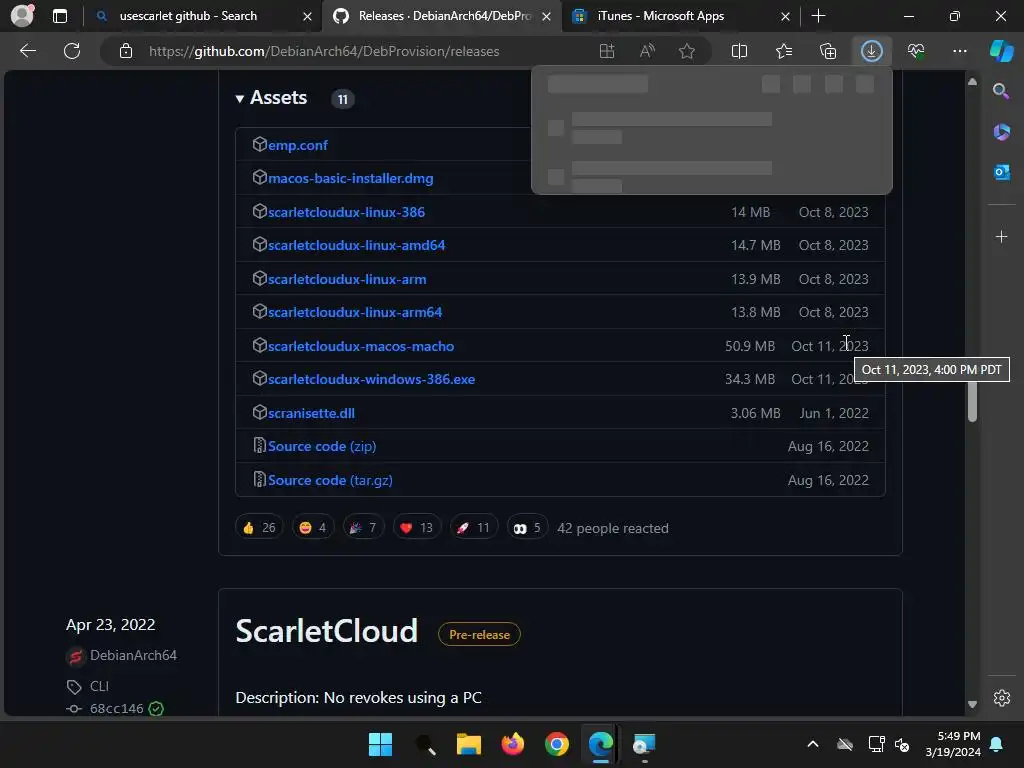
Task: Activate Read aloud icon
Action: pos(647,51)
